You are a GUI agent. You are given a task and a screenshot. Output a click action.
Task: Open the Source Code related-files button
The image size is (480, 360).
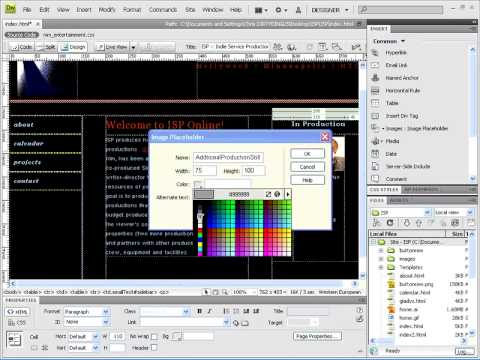point(22,34)
